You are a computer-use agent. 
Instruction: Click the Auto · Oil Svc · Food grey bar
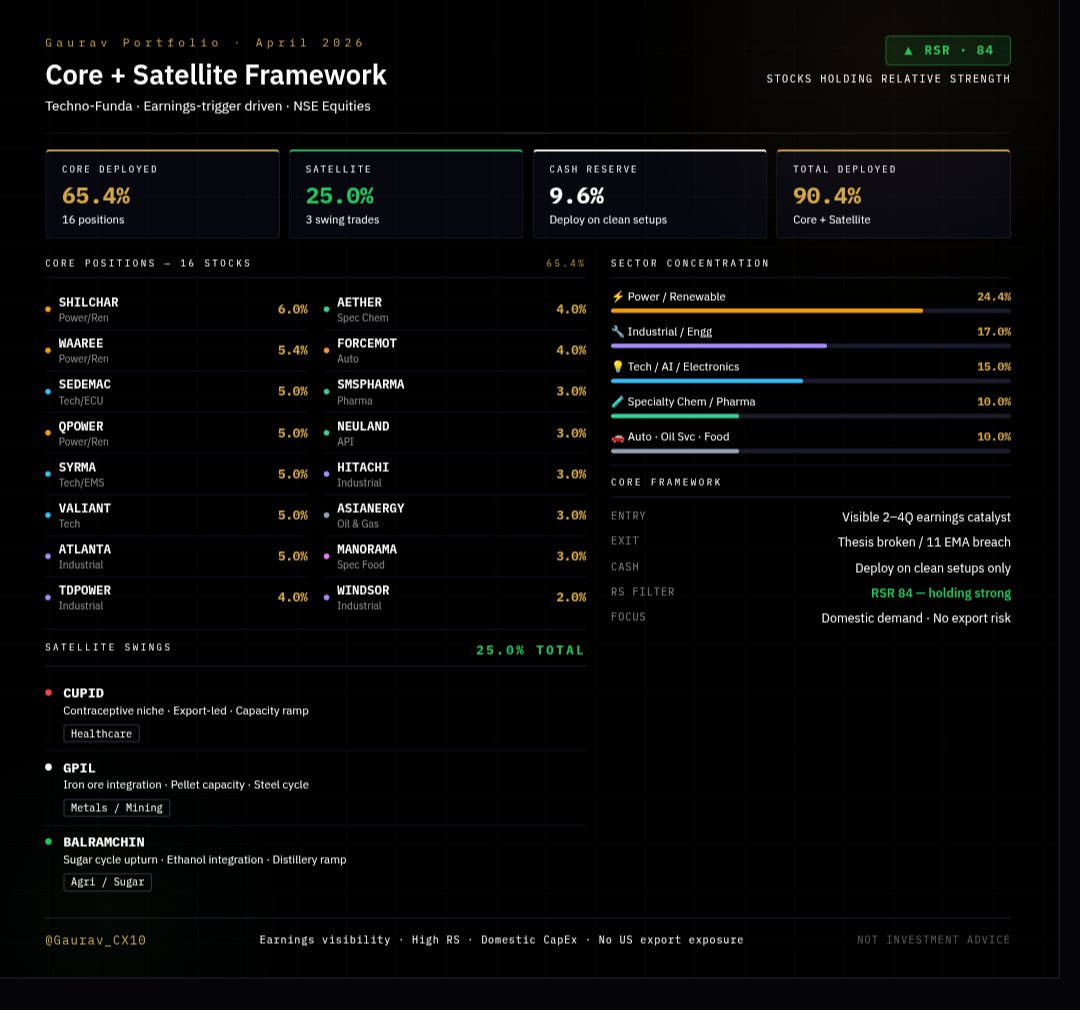[674, 451]
